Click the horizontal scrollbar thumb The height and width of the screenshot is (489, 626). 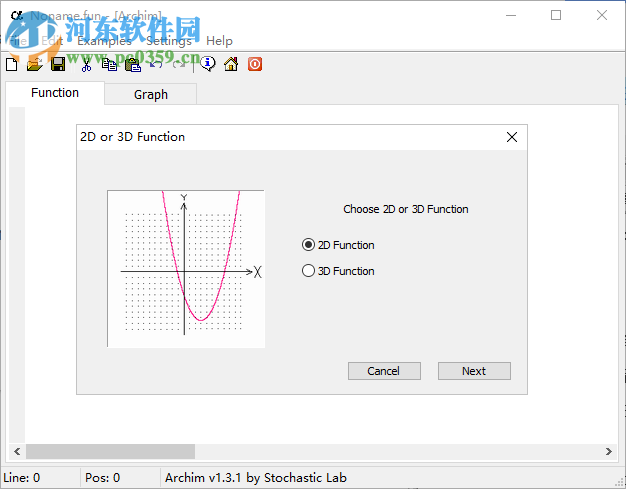[110, 451]
